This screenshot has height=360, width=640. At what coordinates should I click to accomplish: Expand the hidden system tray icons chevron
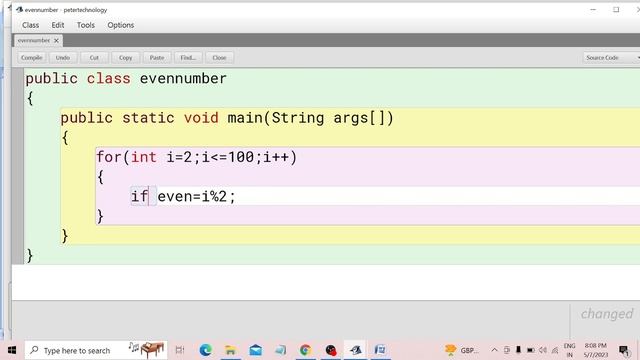(x=494, y=350)
